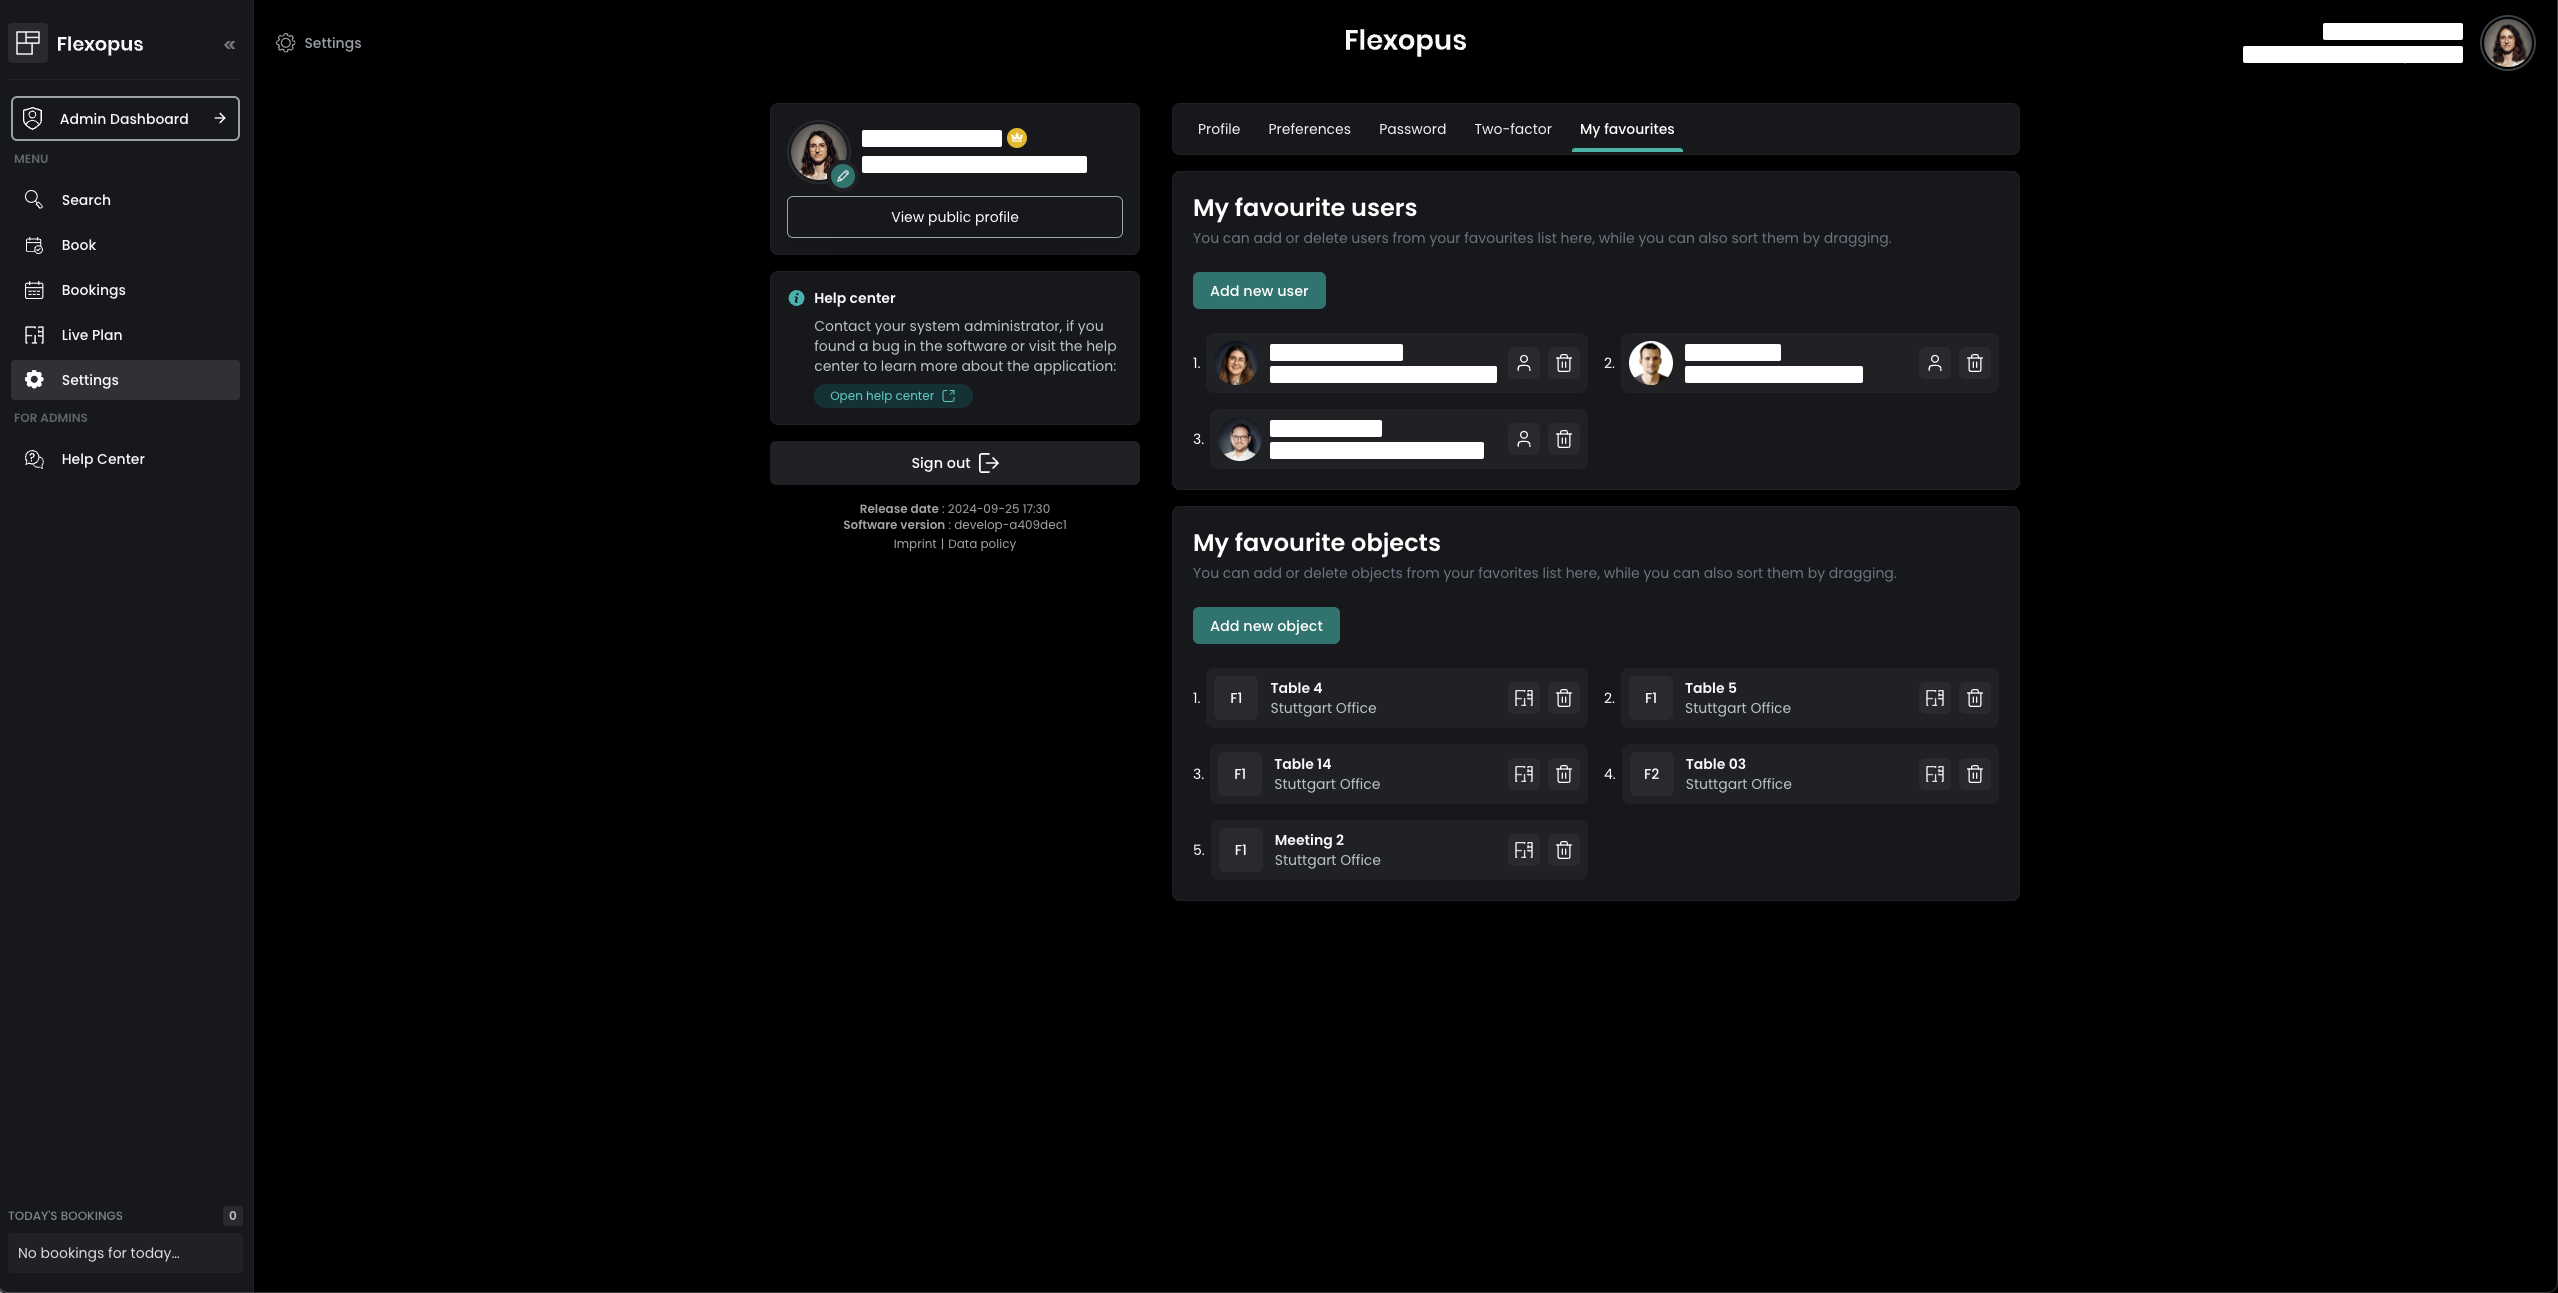Switch to the Two-factor tab
The height and width of the screenshot is (1293, 2558).
[x=1512, y=129]
